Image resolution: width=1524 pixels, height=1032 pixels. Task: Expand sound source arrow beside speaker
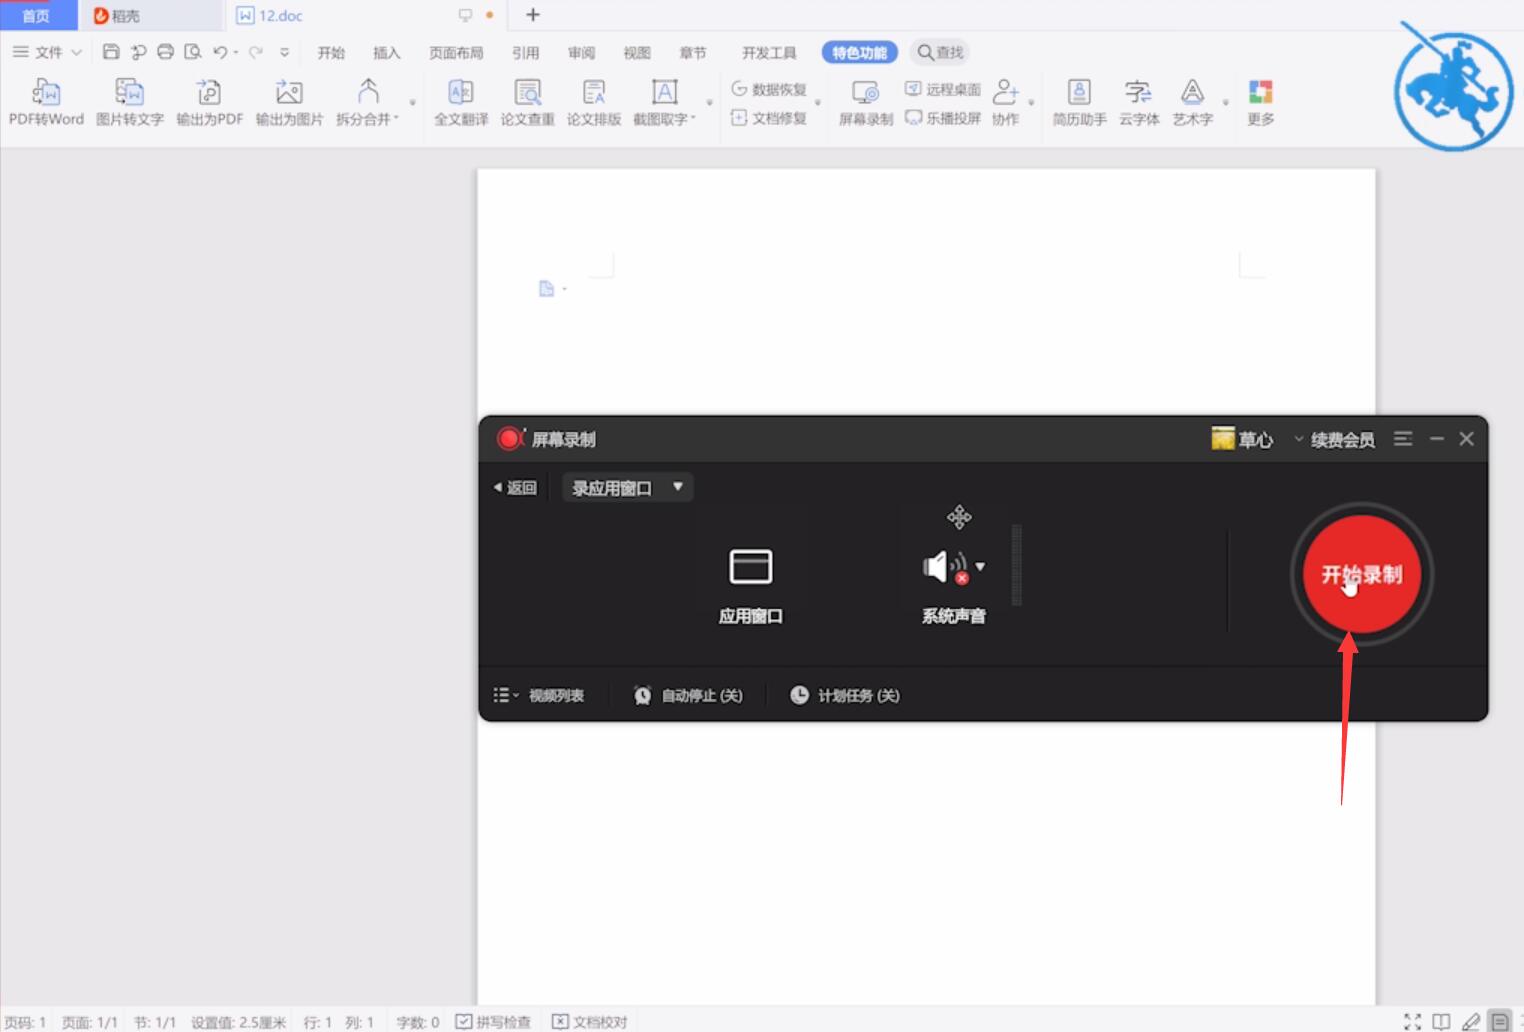tap(980, 566)
